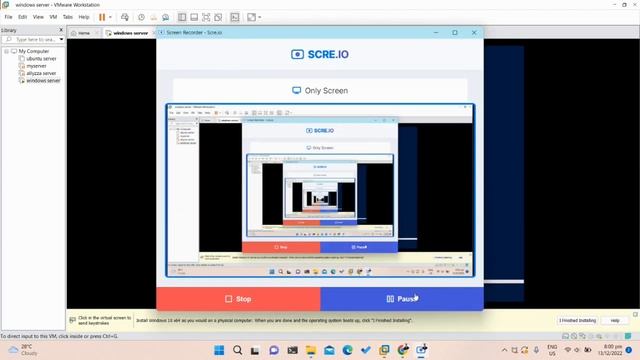Image resolution: width=640 pixels, height=360 pixels.
Task: Show hidden system tray icons
Action: tap(504, 350)
